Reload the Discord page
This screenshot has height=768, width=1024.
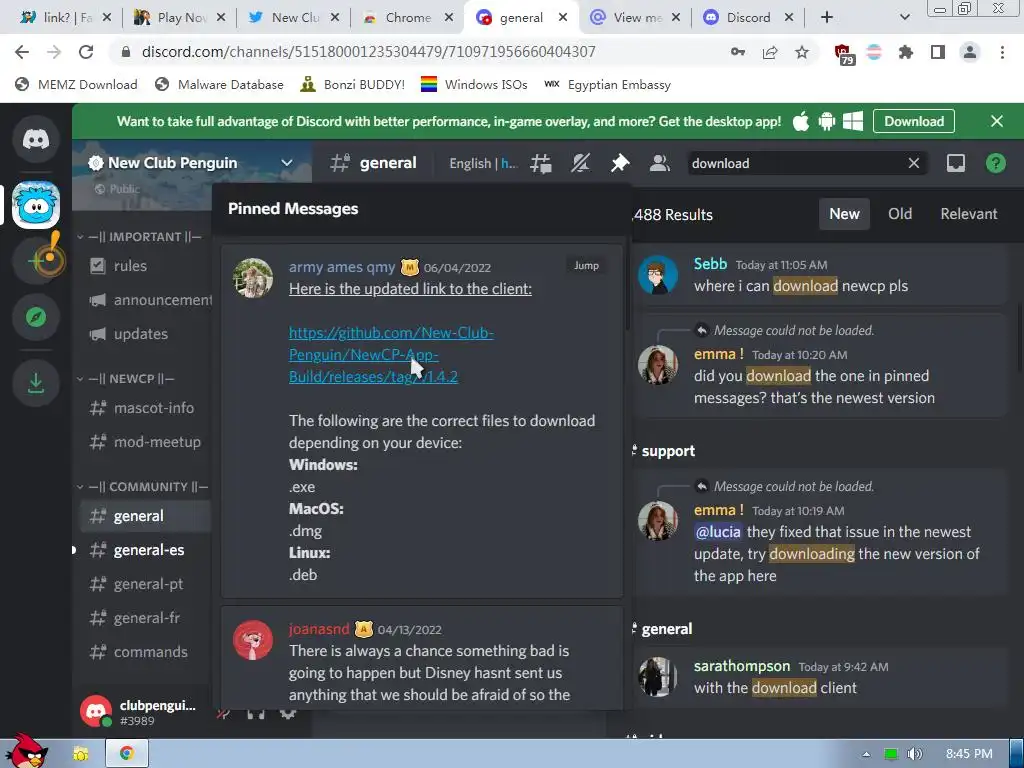click(x=86, y=52)
